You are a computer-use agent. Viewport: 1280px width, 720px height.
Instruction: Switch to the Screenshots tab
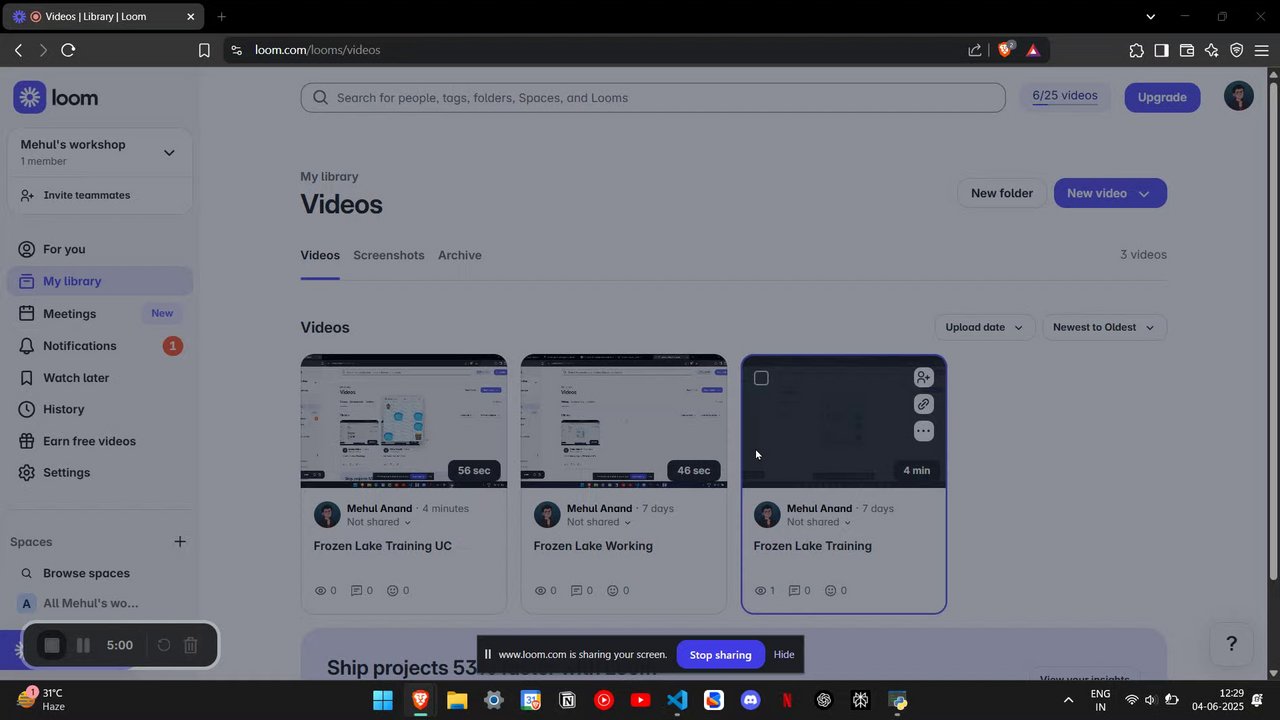389,255
